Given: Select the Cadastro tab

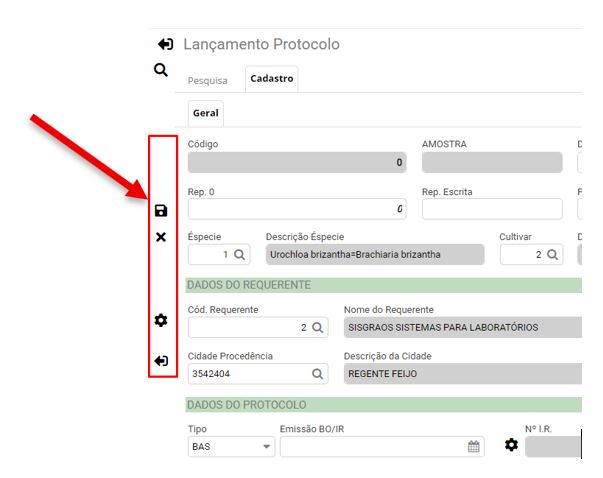Looking at the screenshot, I should click(271, 79).
